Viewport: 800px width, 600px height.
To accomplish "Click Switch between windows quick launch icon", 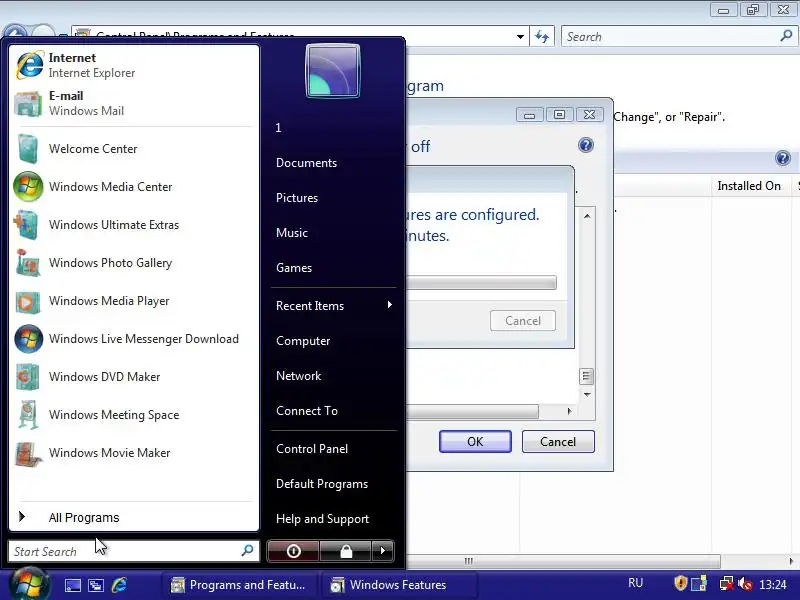I will 96,585.
